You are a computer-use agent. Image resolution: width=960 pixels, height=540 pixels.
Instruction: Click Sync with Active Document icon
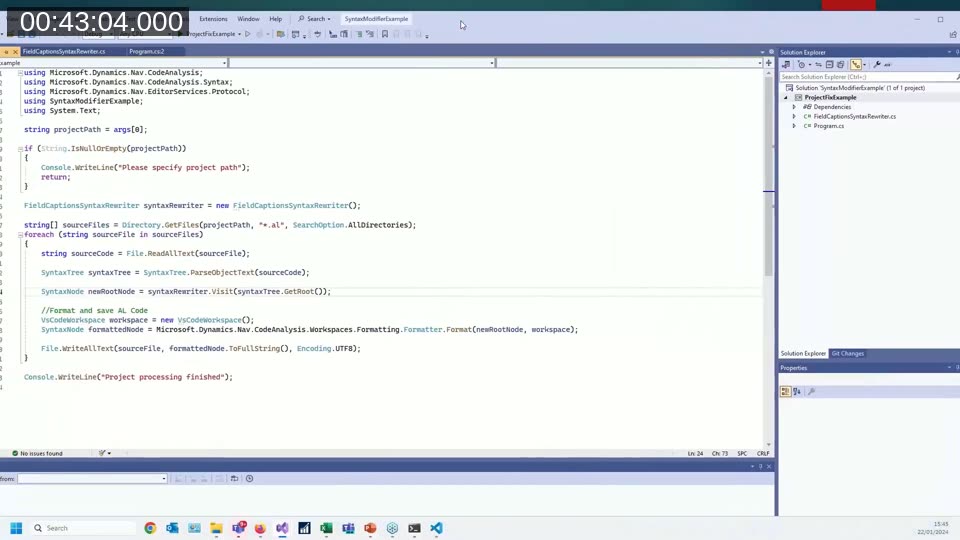(x=819, y=65)
